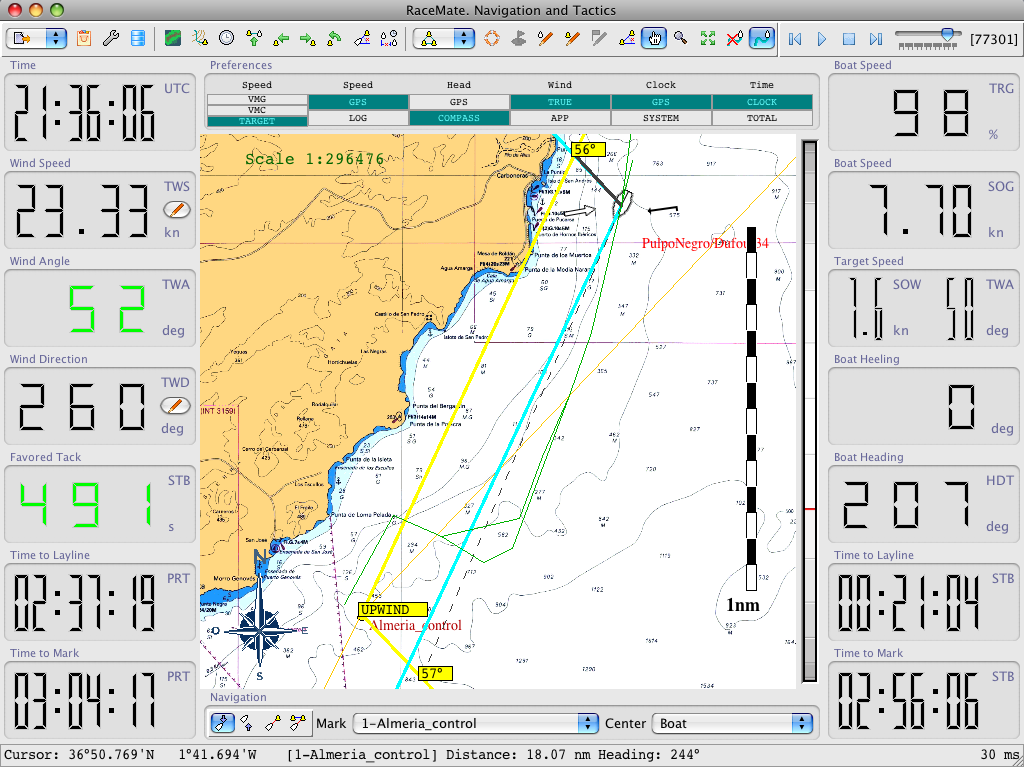
Task: Select VMG speed preference
Action: [257, 99]
